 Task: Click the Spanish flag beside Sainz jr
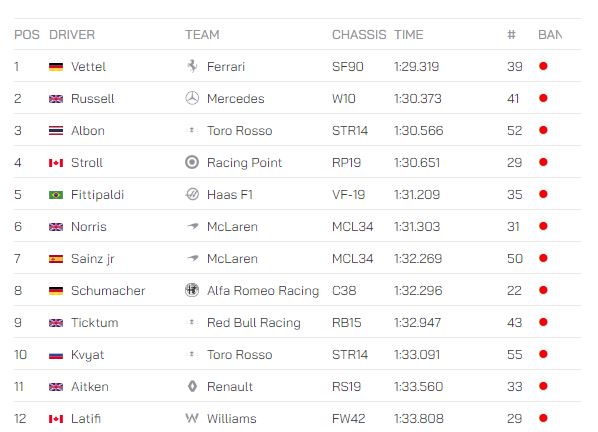coord(56,259)
